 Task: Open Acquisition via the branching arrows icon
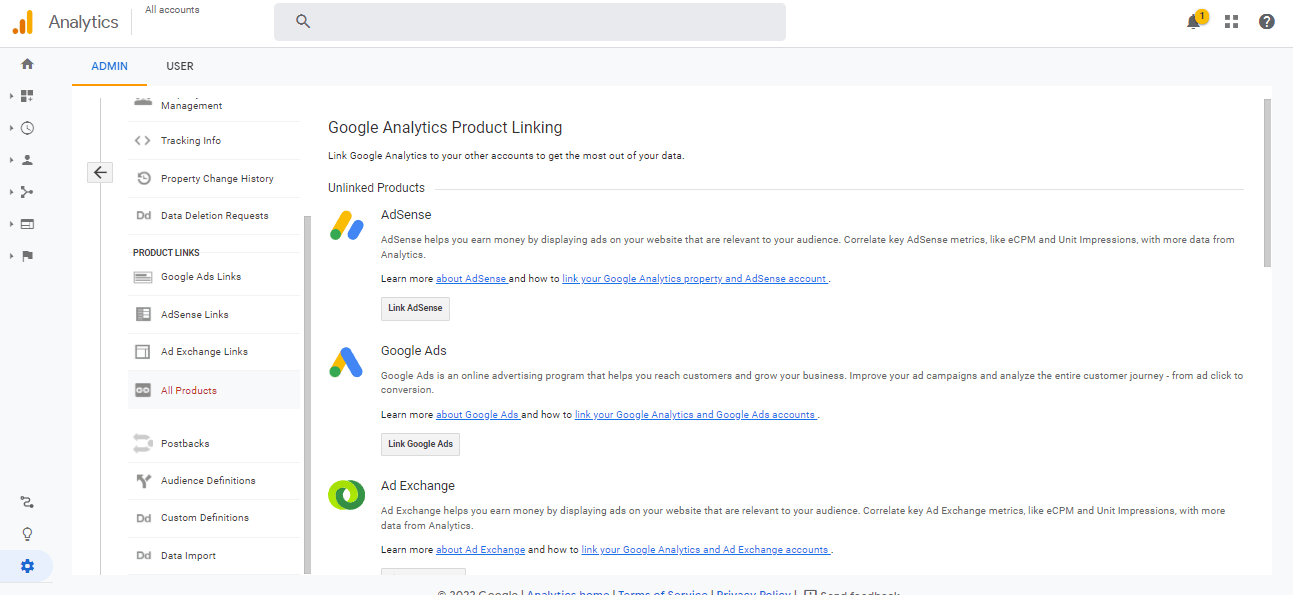pyautogui.click(x=27, y=192)
